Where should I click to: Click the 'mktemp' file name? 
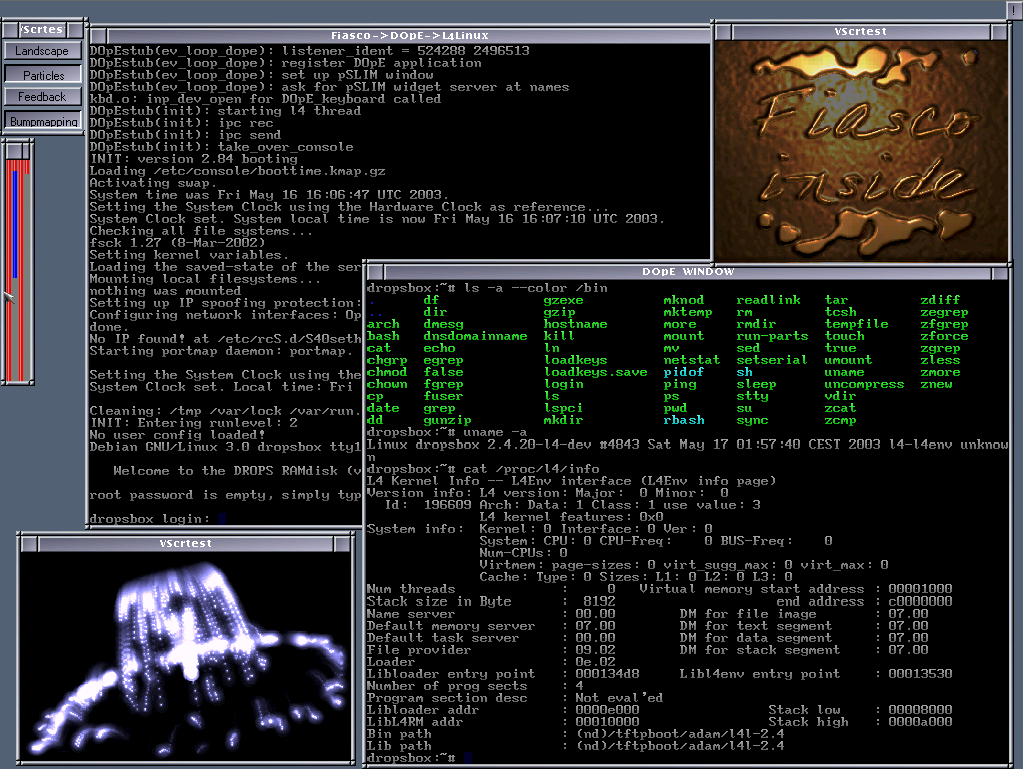pyautogui.click(x=688, y=312)
